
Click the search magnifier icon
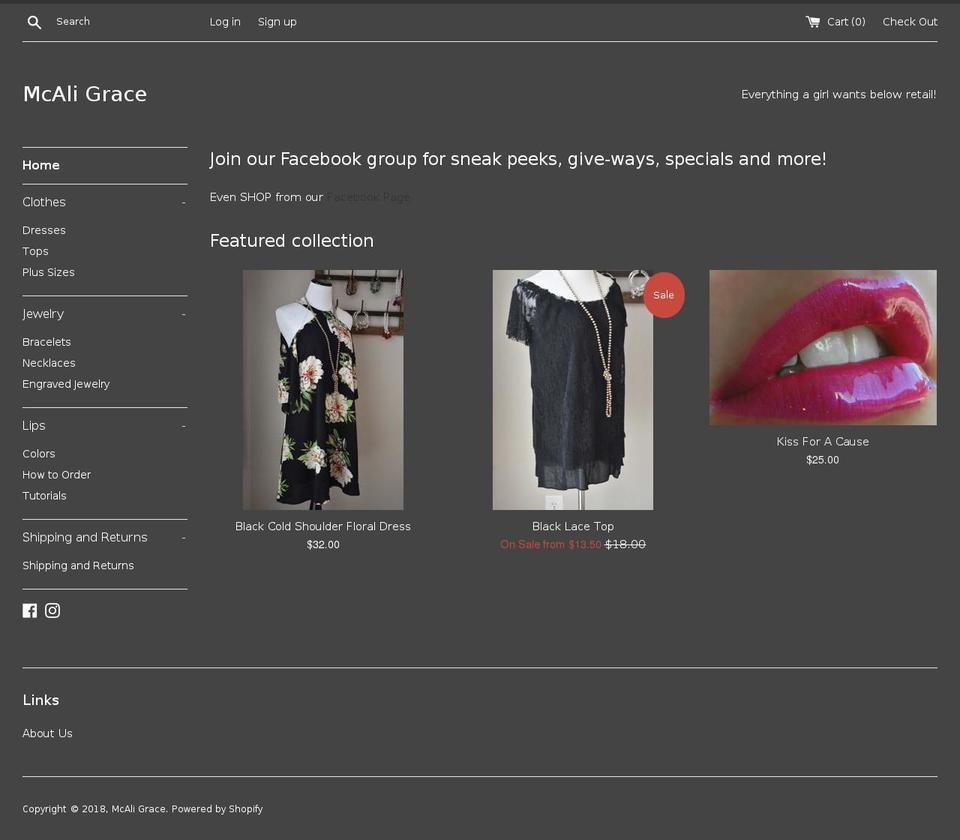click(x=34, y=22)
